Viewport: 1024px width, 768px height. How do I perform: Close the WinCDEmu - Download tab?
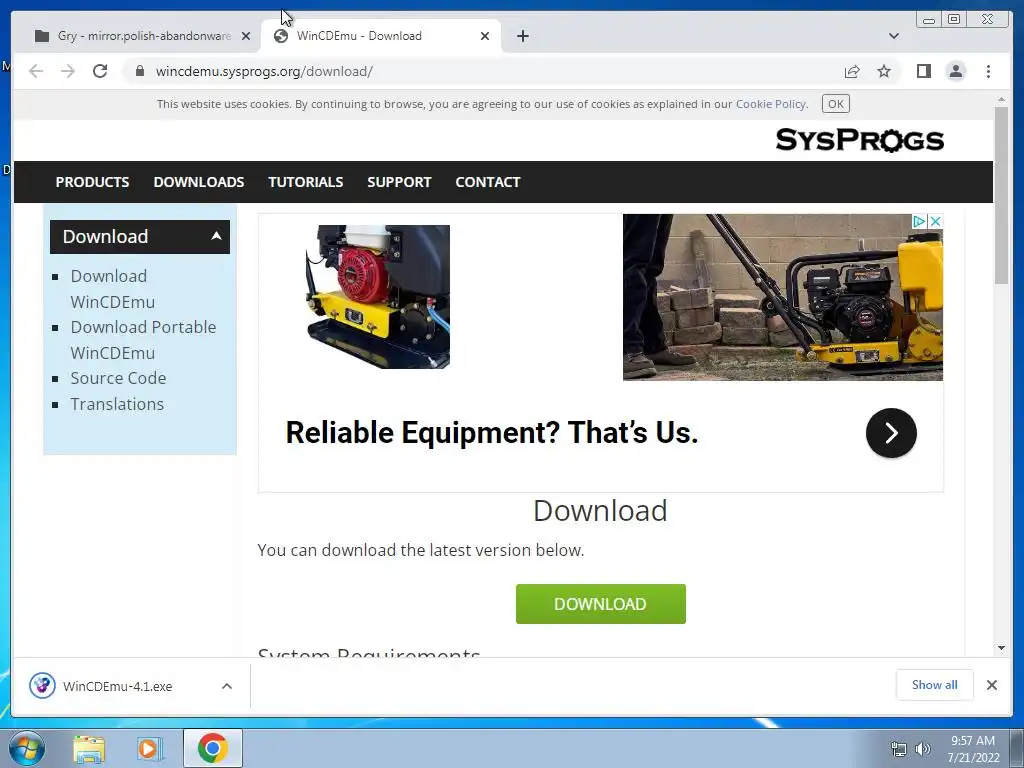tap(485, 36)
